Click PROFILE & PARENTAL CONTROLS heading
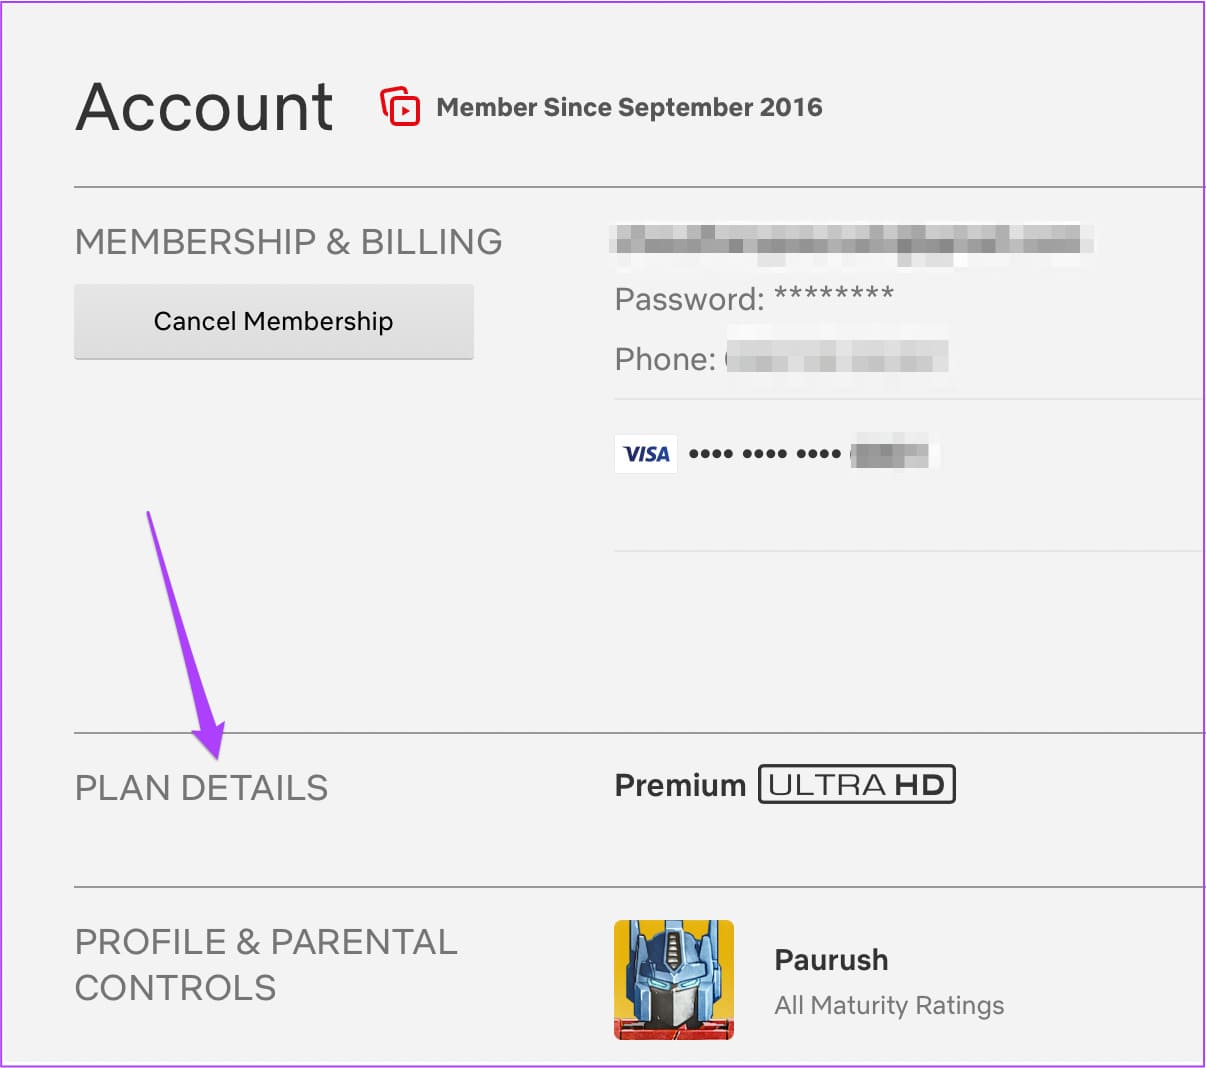 (x=266, y=964)
